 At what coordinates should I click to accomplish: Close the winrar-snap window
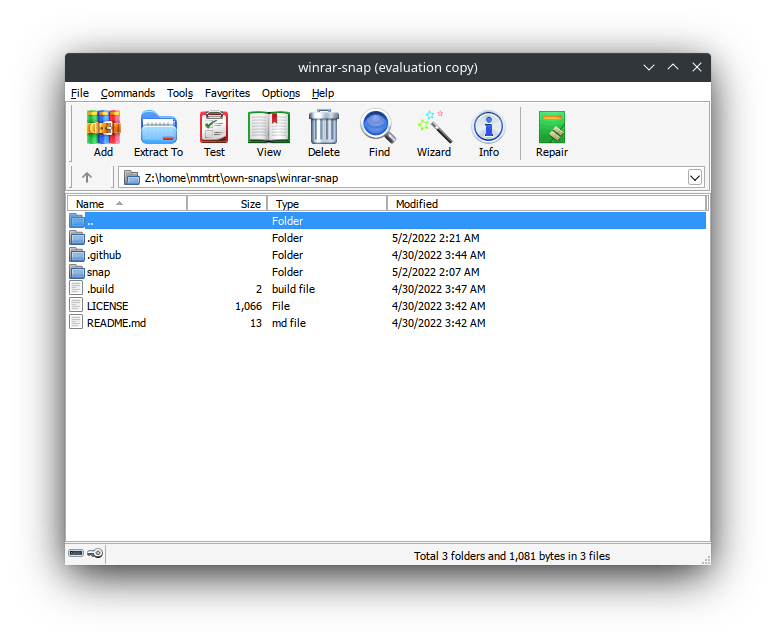pos(697,67)
